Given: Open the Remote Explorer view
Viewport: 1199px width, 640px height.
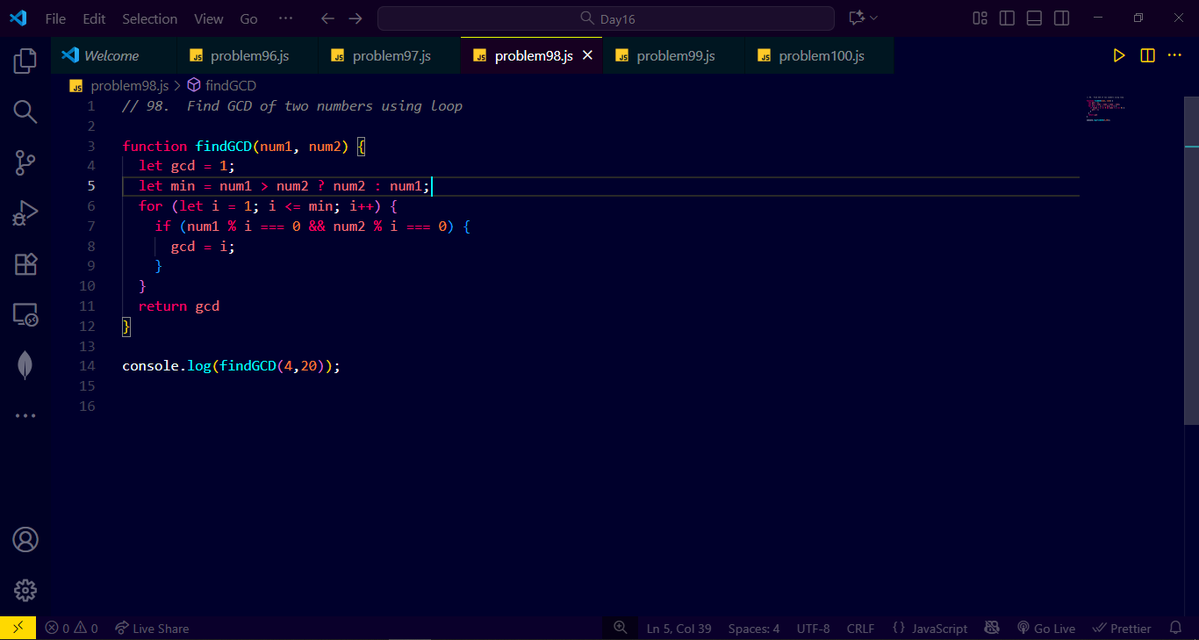Looking at the screenshot, I should pos(25,314).
